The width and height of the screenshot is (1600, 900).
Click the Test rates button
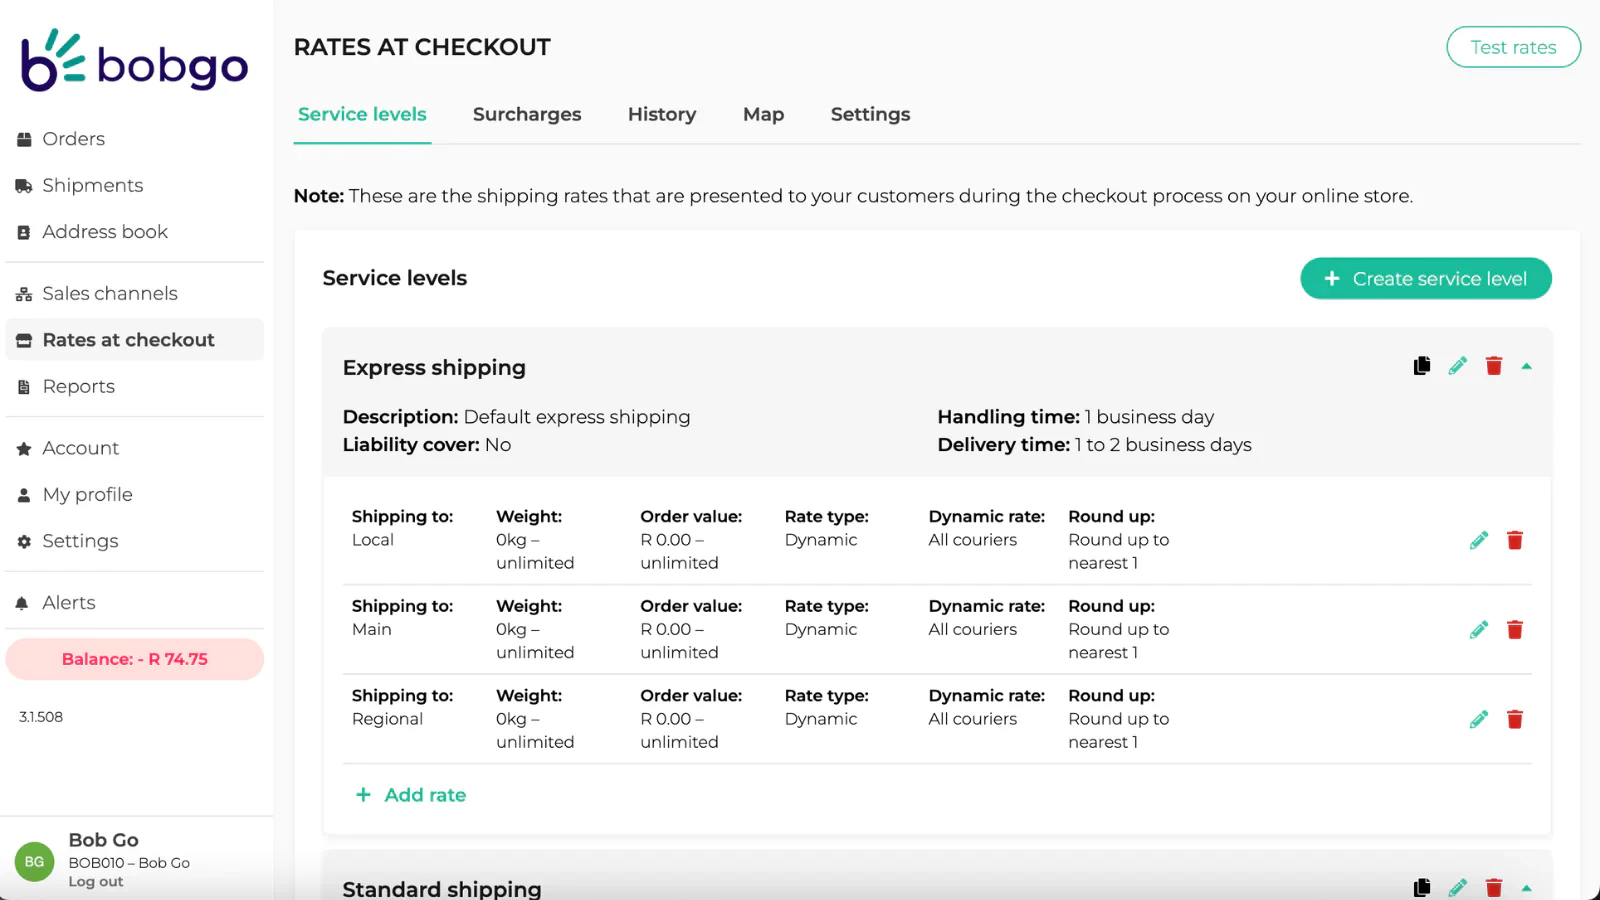(x=1513, y=47)
